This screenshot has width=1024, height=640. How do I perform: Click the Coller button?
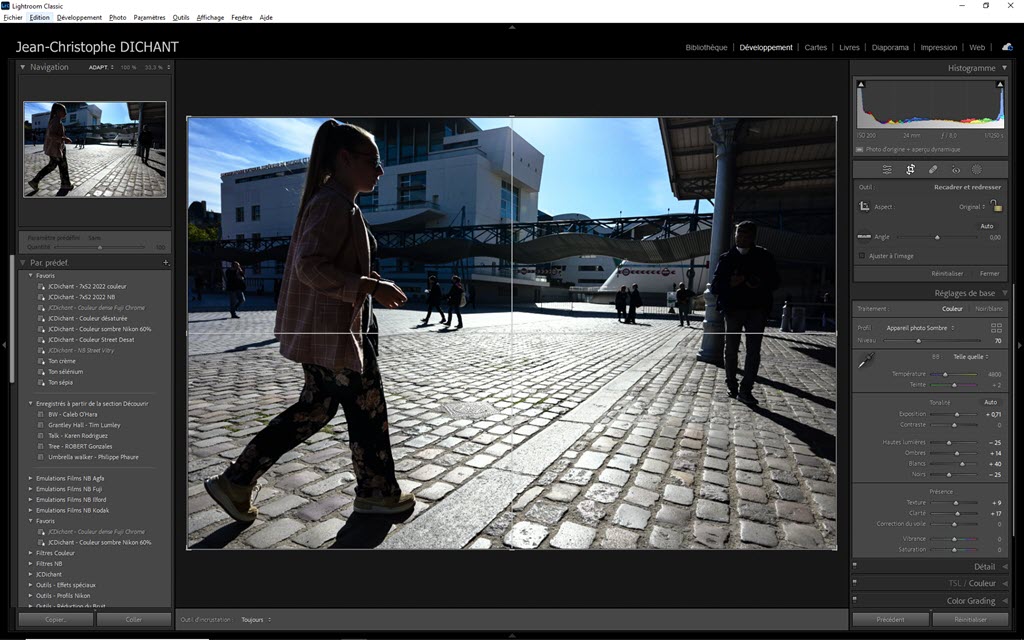point(134,620)
